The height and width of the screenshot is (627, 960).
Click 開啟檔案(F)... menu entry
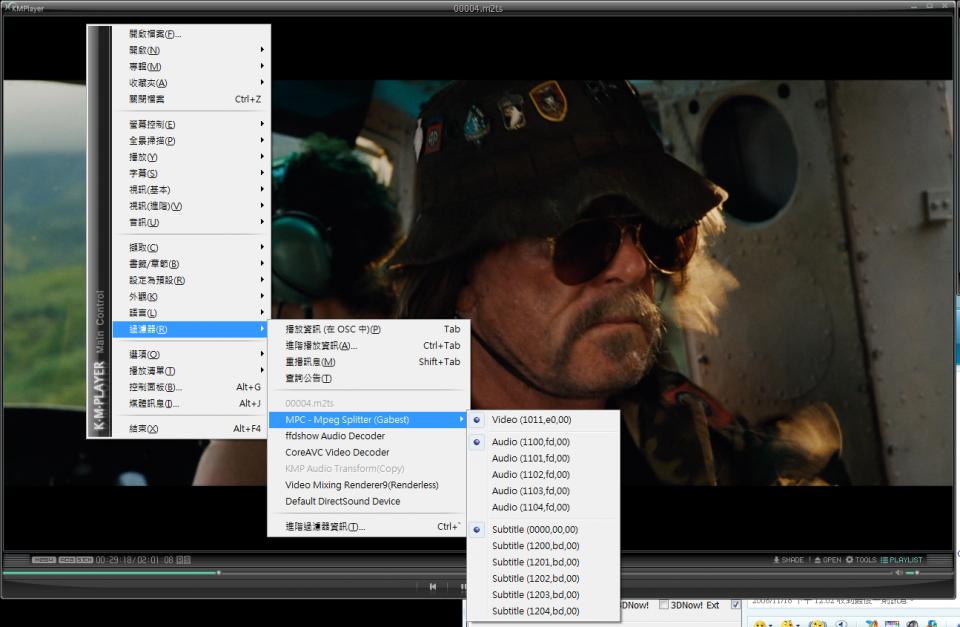tap(155, 34)
